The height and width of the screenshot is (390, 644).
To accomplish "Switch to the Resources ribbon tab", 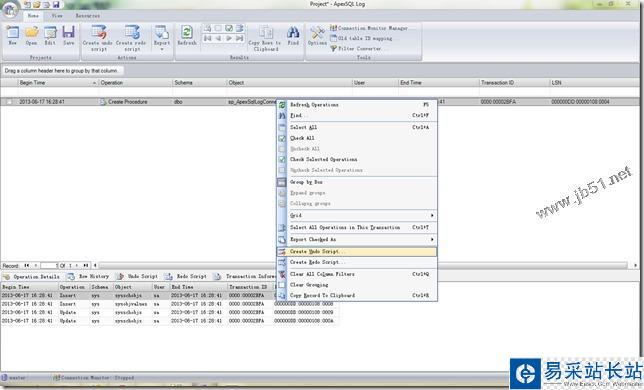I will click(x=87, y=16).
